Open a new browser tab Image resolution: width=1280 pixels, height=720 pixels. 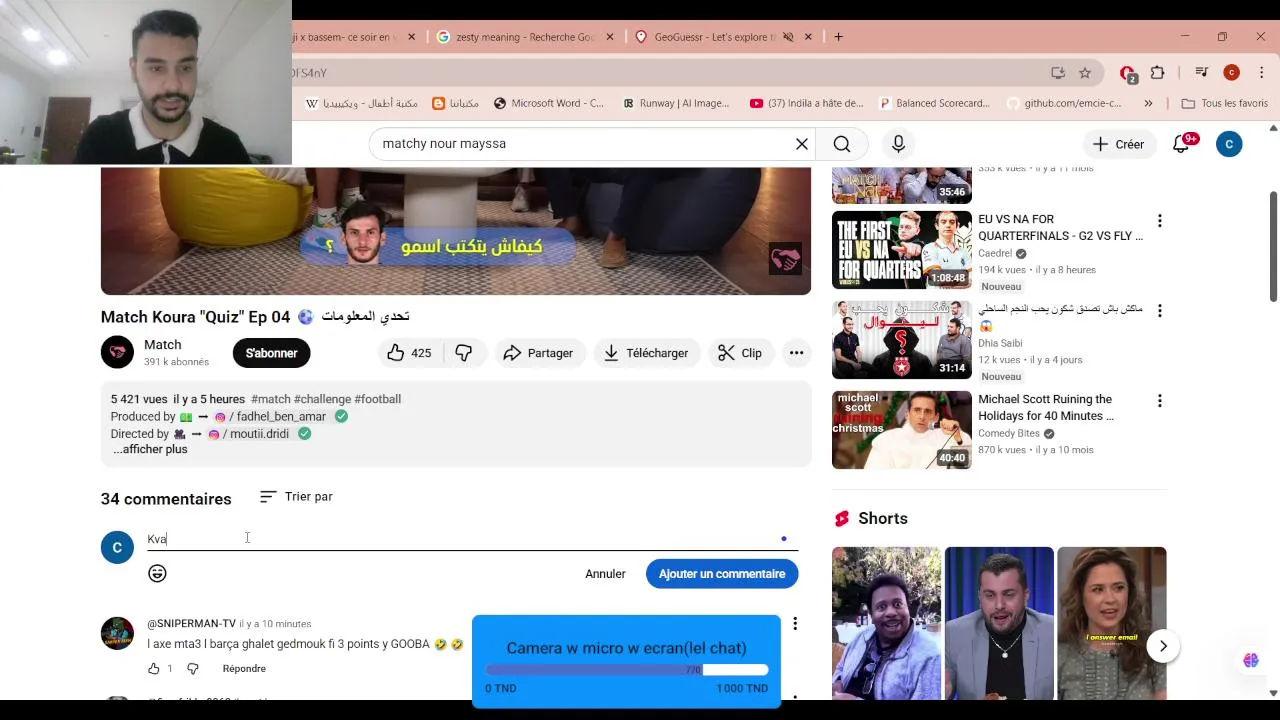tap(838, 37)
